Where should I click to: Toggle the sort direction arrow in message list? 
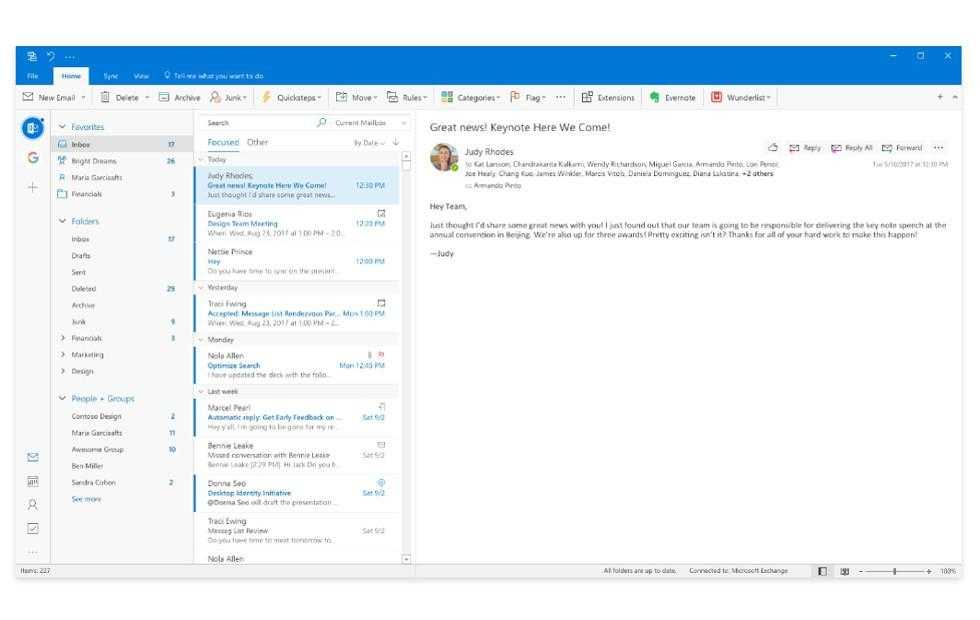click(x=395, y=143)
